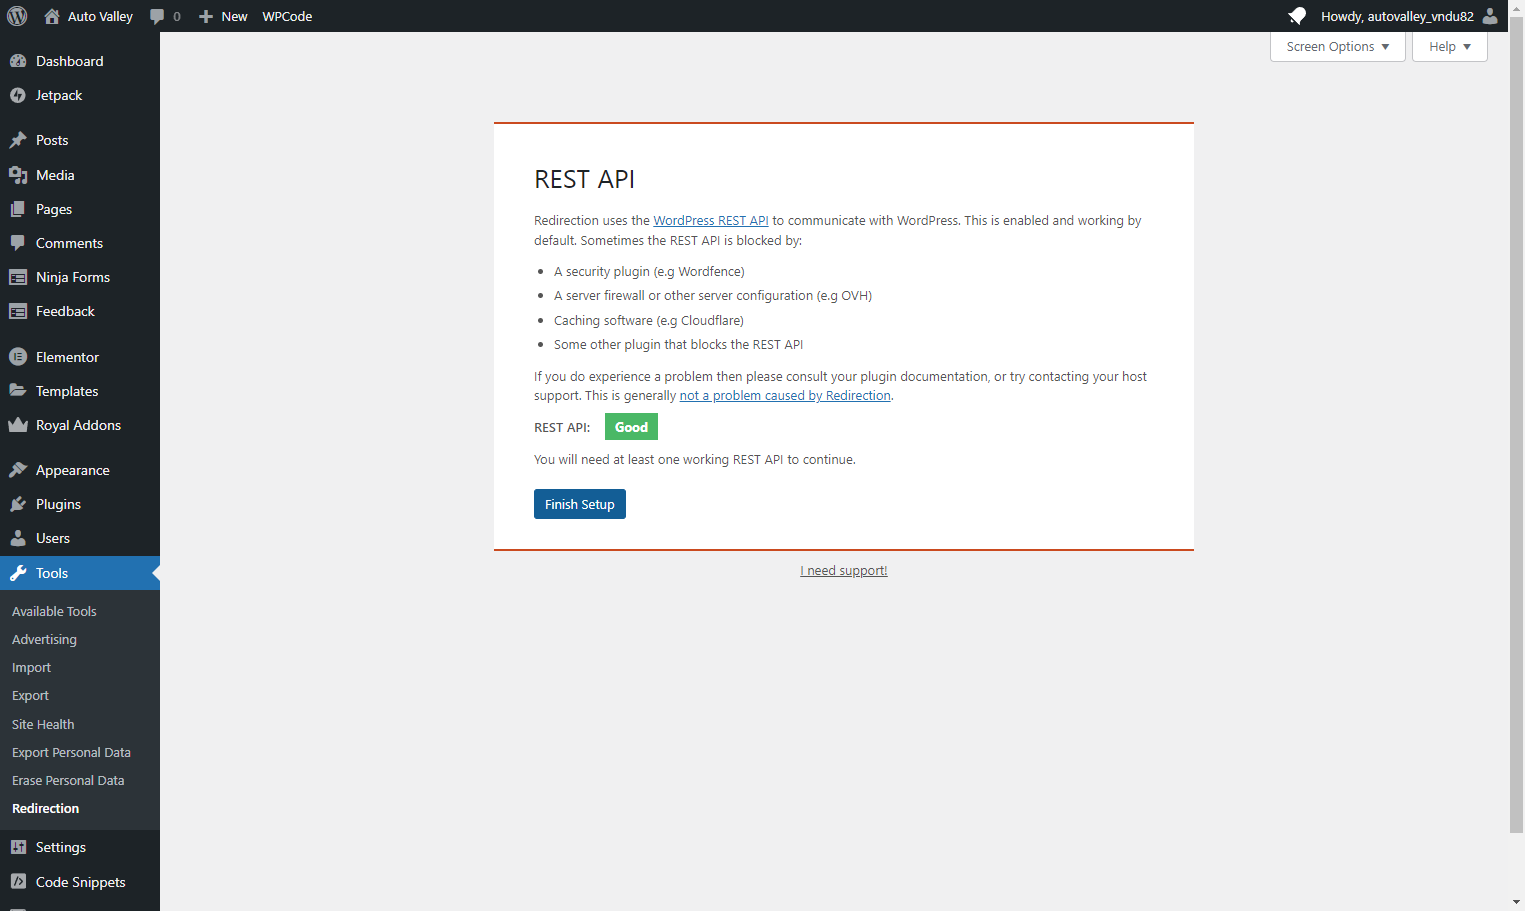
Task: Click the Posts pushpin icon
Action: click(18, 140)
